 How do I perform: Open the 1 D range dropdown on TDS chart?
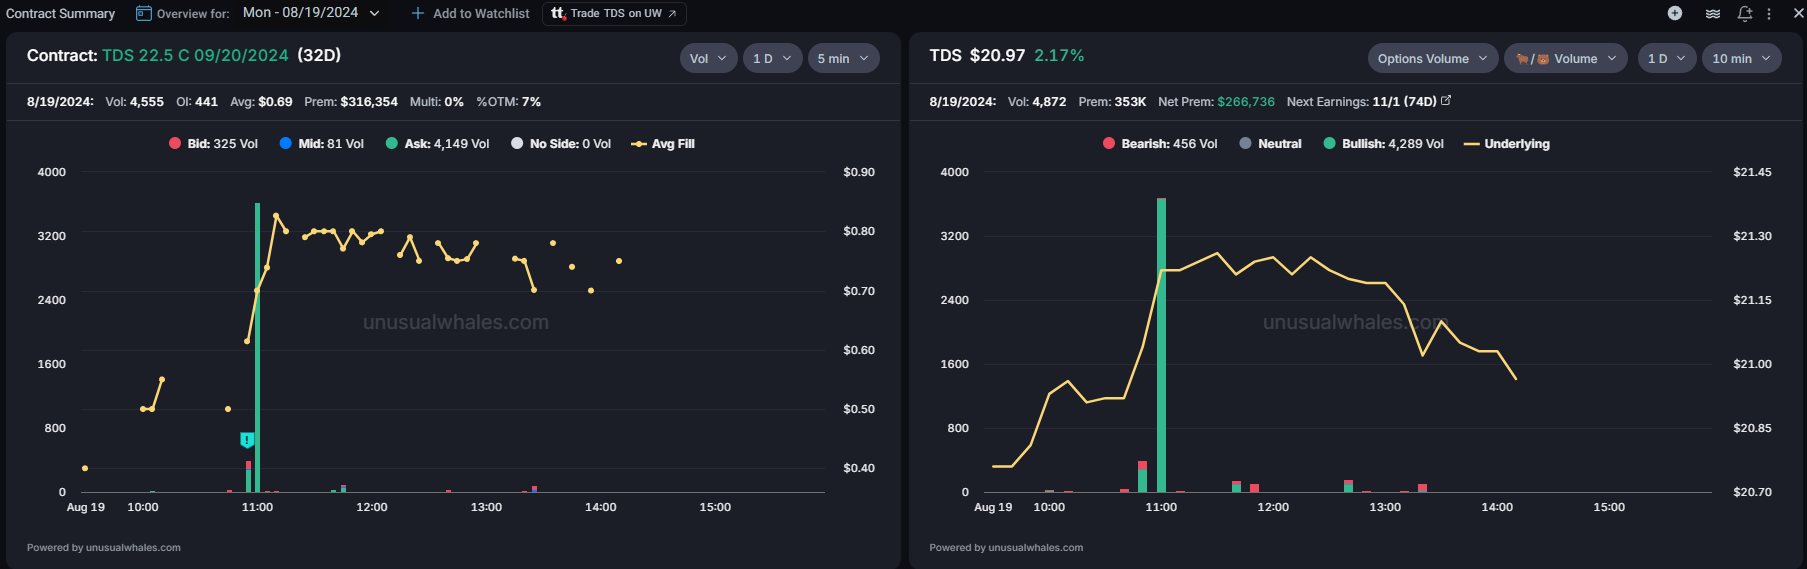(x=1667, y=58)
